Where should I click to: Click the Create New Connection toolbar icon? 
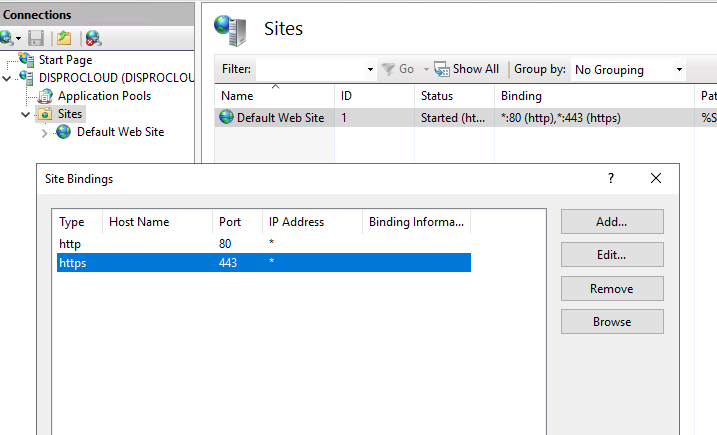(8, 38)
